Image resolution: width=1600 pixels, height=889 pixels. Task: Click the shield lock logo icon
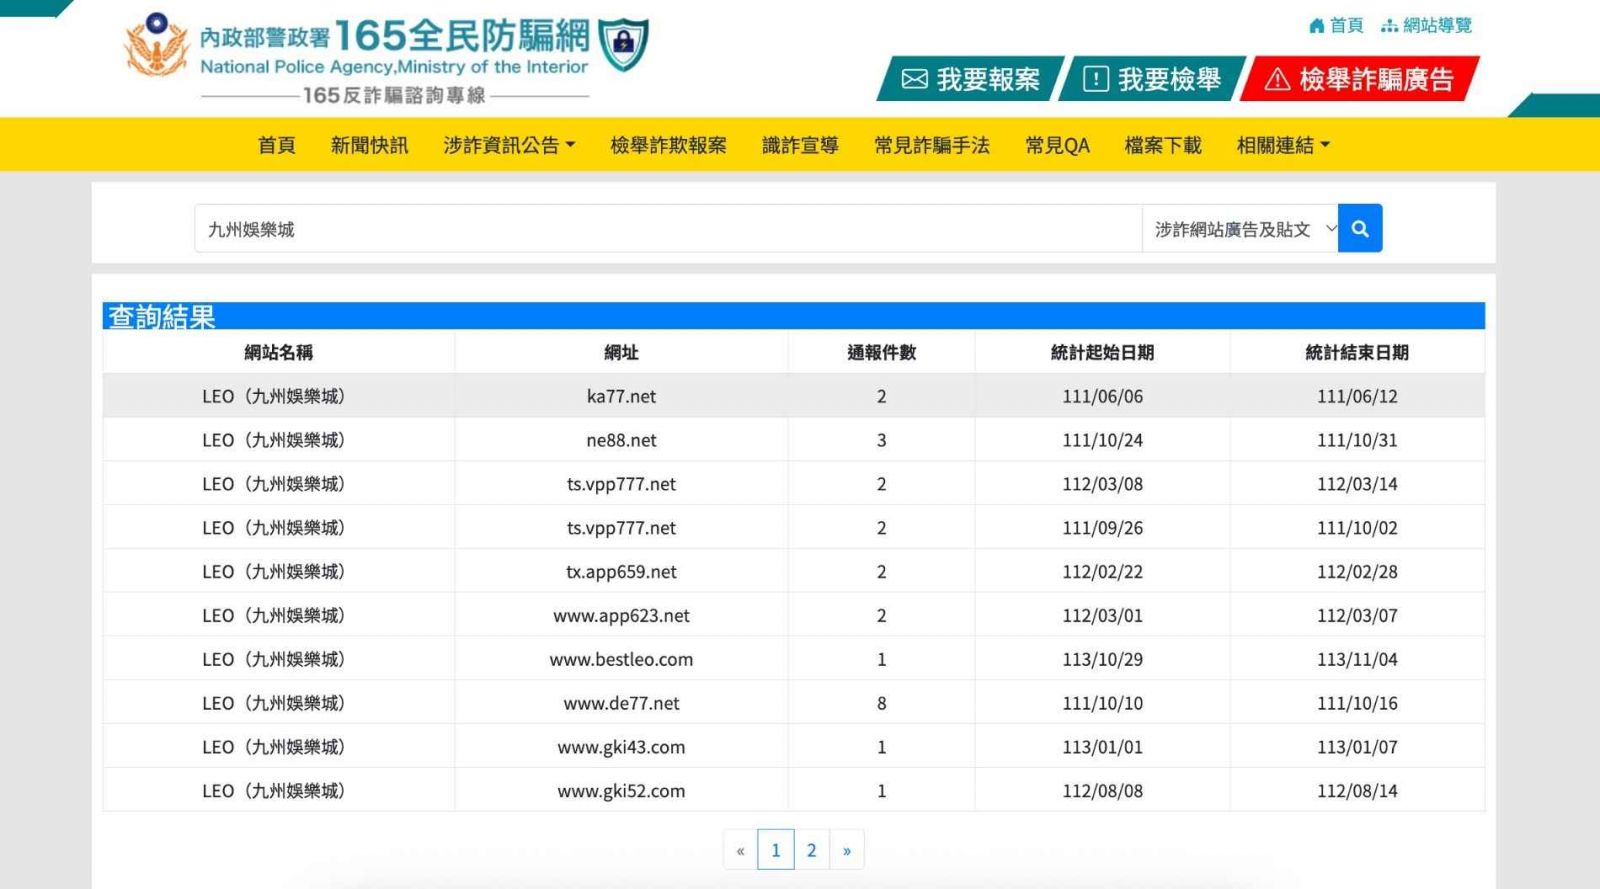pyautogui.click(x=623, y=45)
